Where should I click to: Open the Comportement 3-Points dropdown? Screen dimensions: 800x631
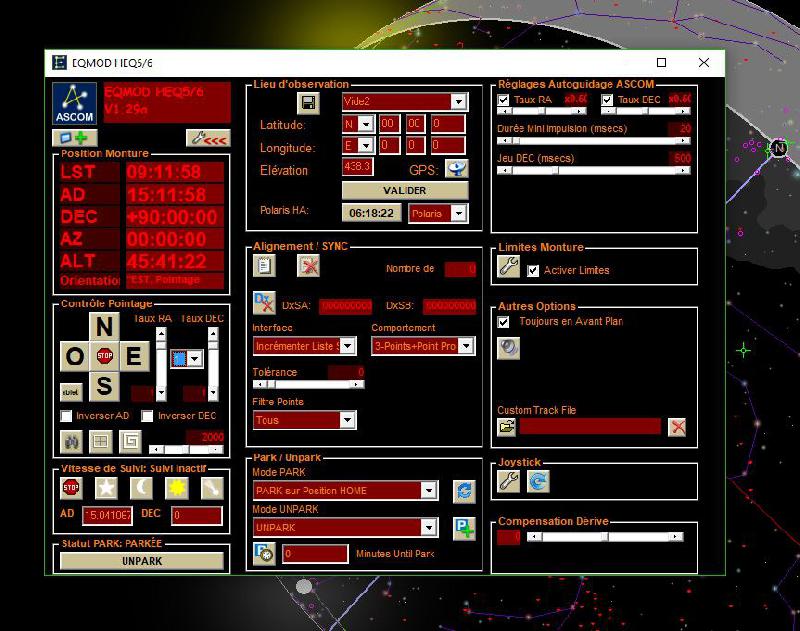466,346
